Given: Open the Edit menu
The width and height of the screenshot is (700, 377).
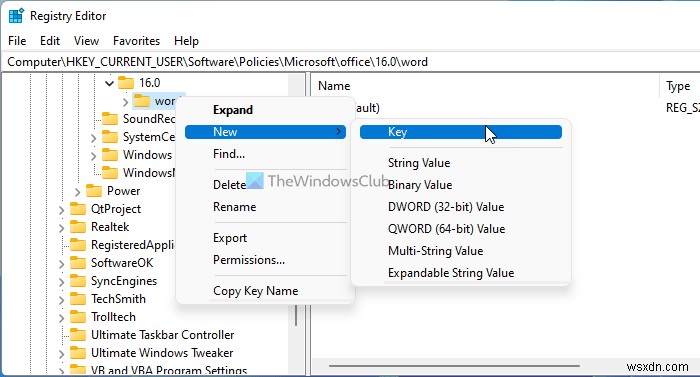Looking at the screenshot, I should (50, 41).
